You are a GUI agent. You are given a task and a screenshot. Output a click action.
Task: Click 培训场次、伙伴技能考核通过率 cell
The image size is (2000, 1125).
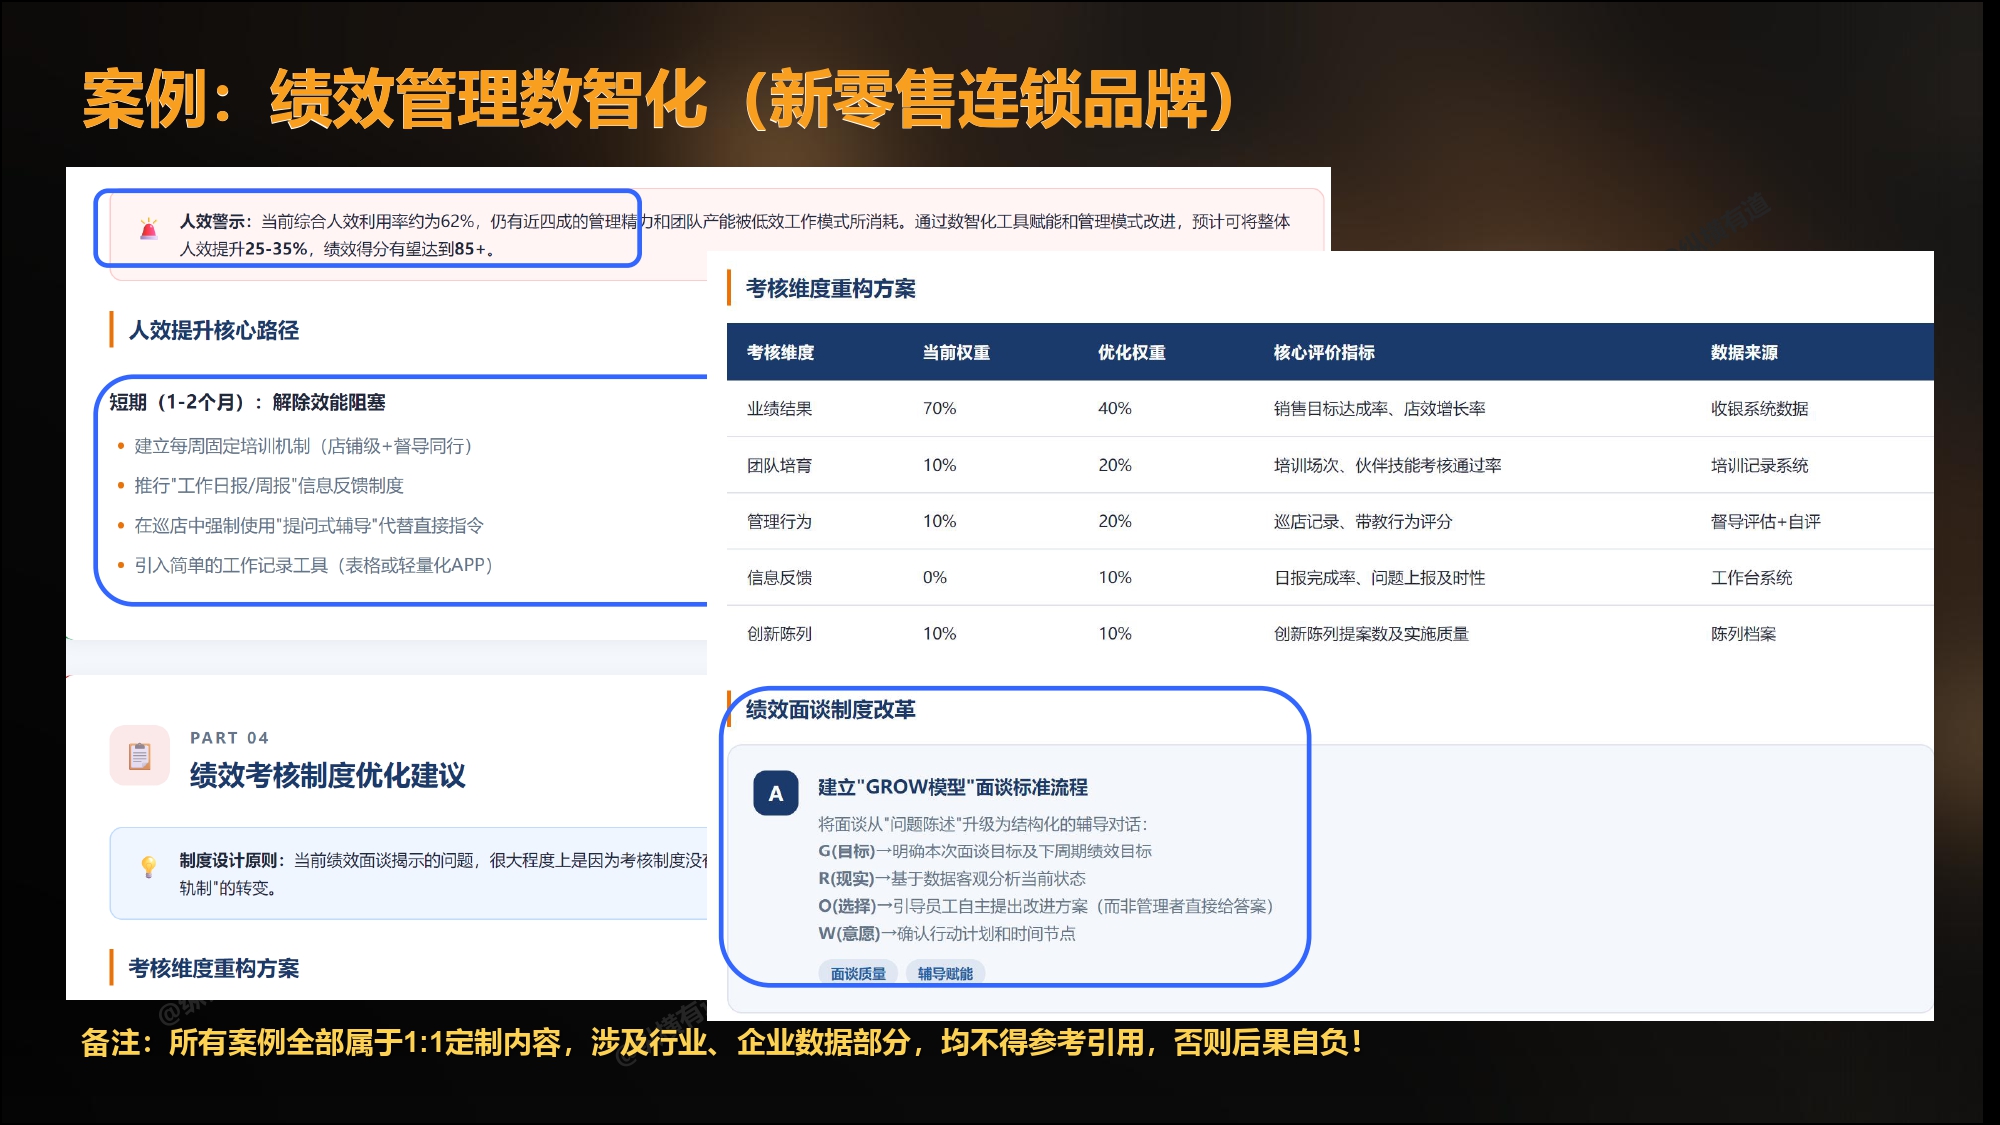1387,465
